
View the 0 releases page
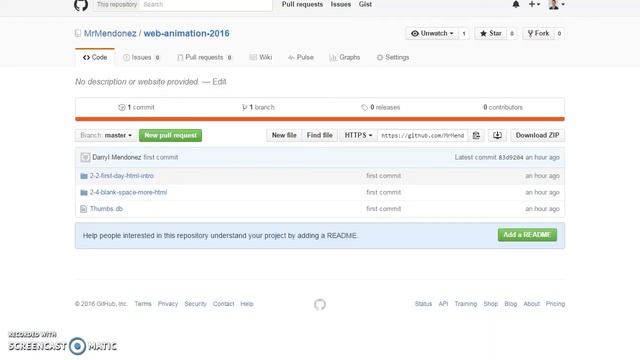(x=380, y=107)
